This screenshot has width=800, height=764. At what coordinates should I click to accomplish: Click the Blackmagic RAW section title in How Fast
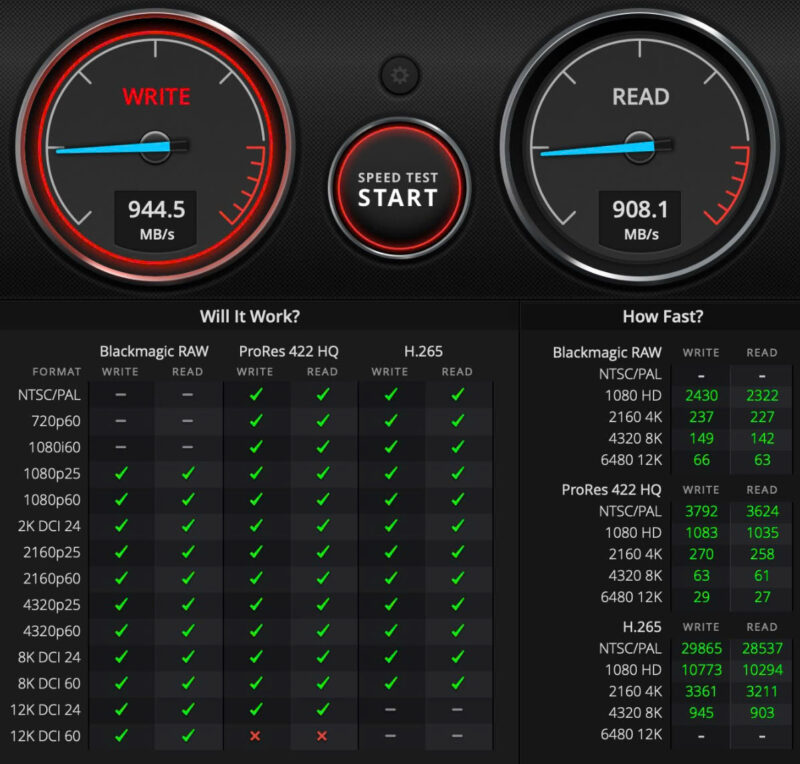607,352
